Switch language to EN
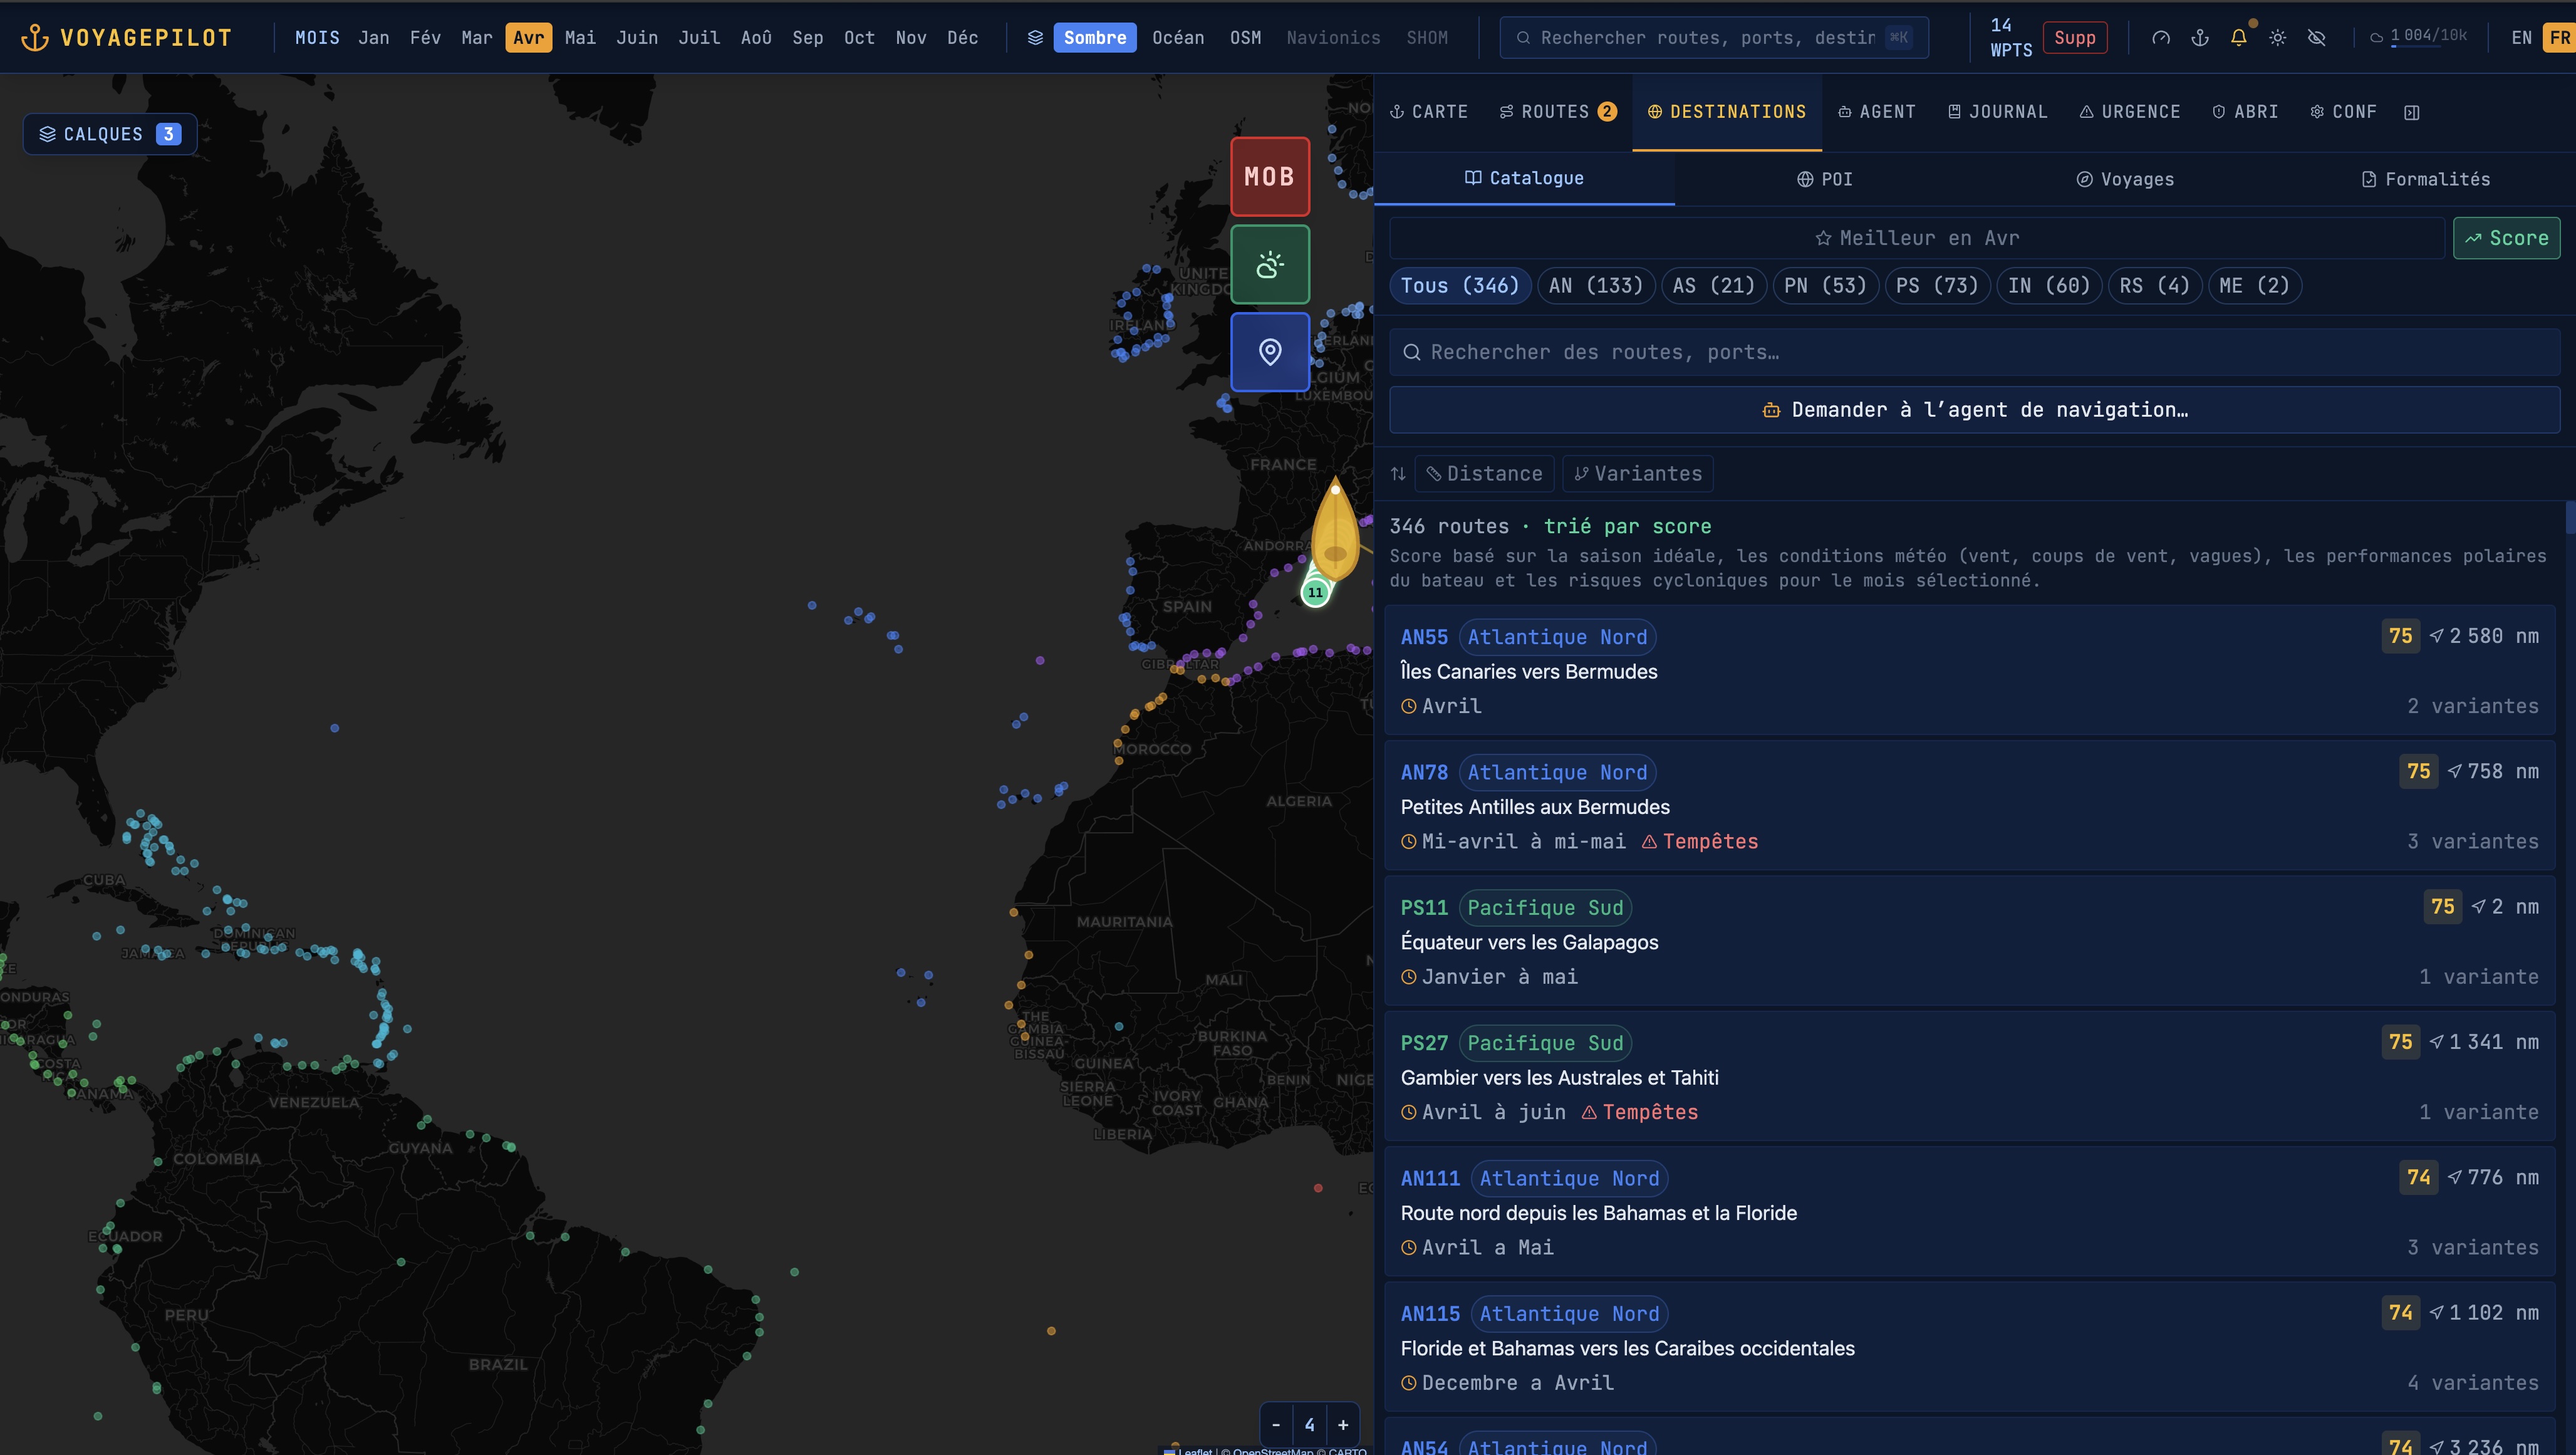Viewport: 2576px width, 1455px height. pos(2521,38)
